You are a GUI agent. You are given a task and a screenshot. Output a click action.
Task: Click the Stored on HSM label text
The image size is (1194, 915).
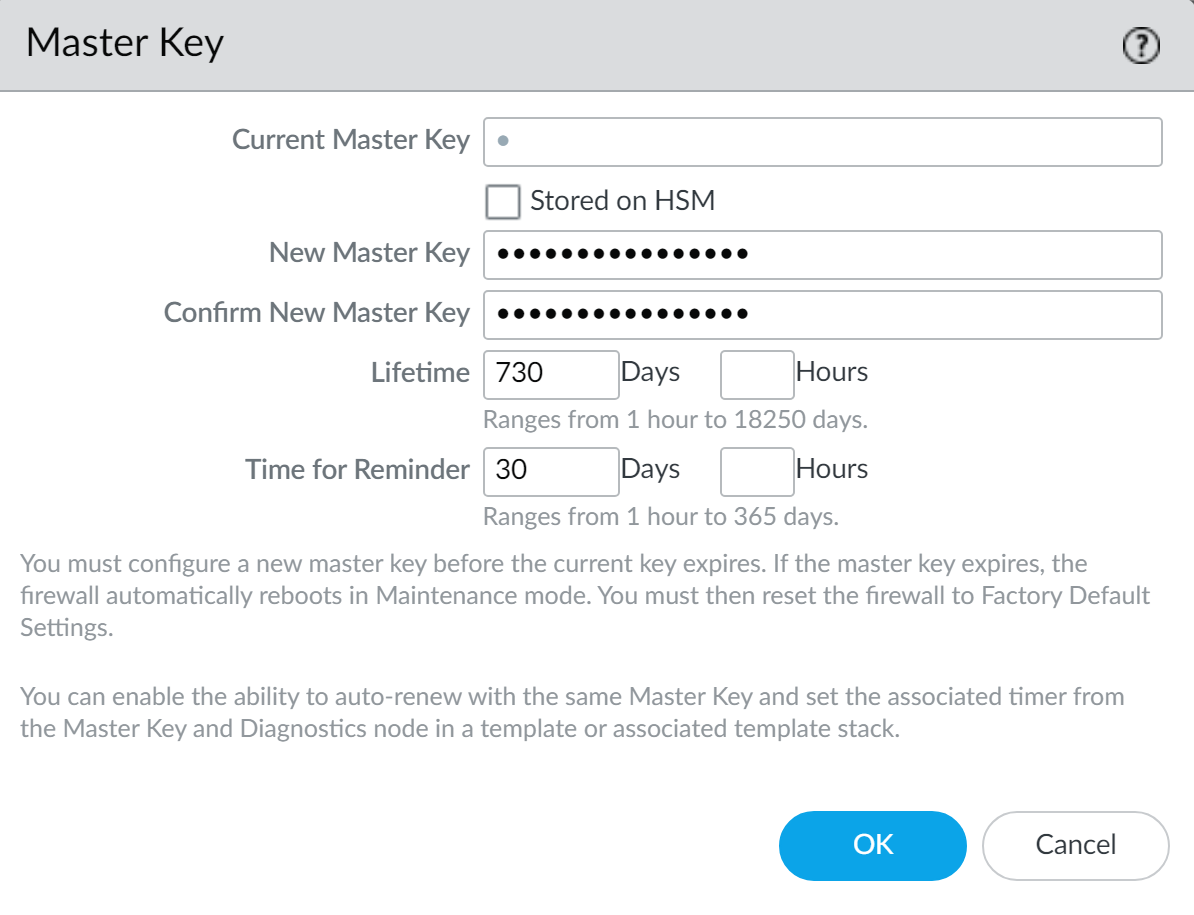(622, 201)
